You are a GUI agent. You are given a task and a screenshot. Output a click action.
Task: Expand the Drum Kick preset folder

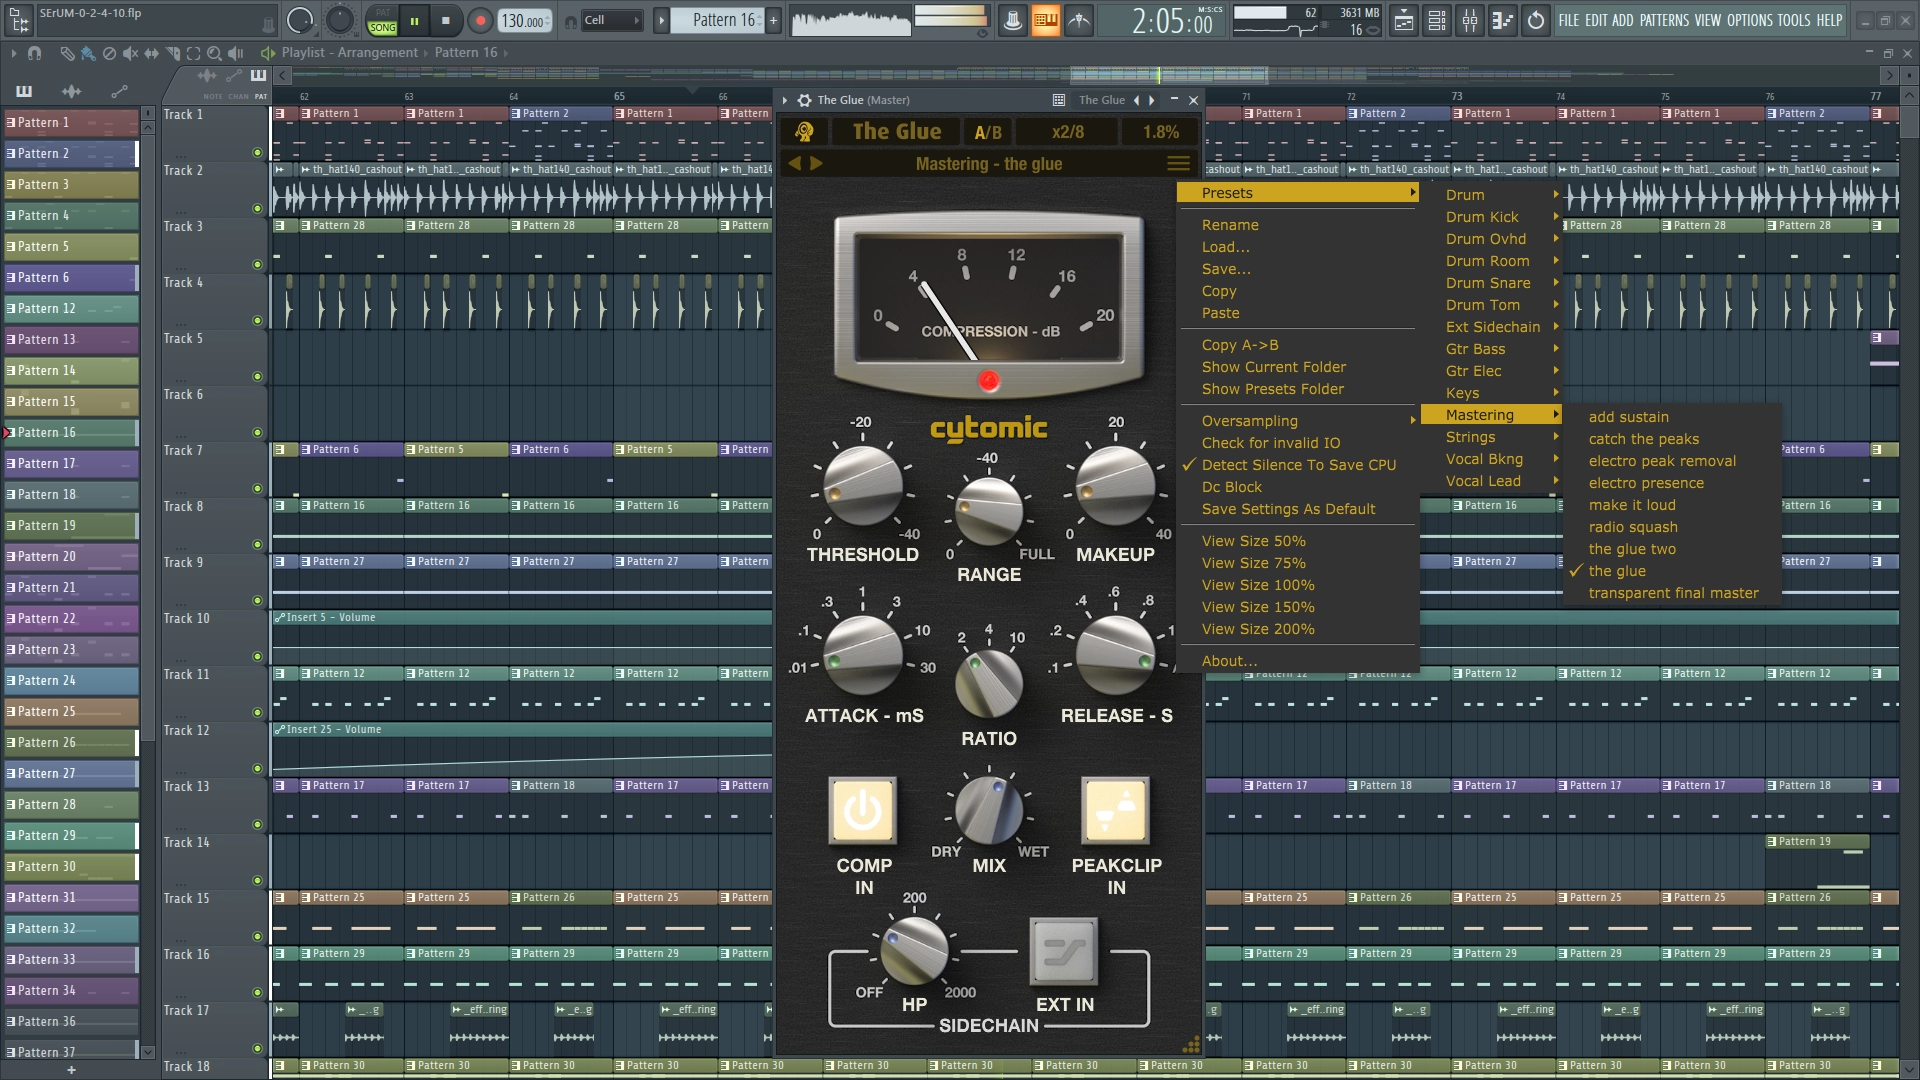tap(1491, 217)
